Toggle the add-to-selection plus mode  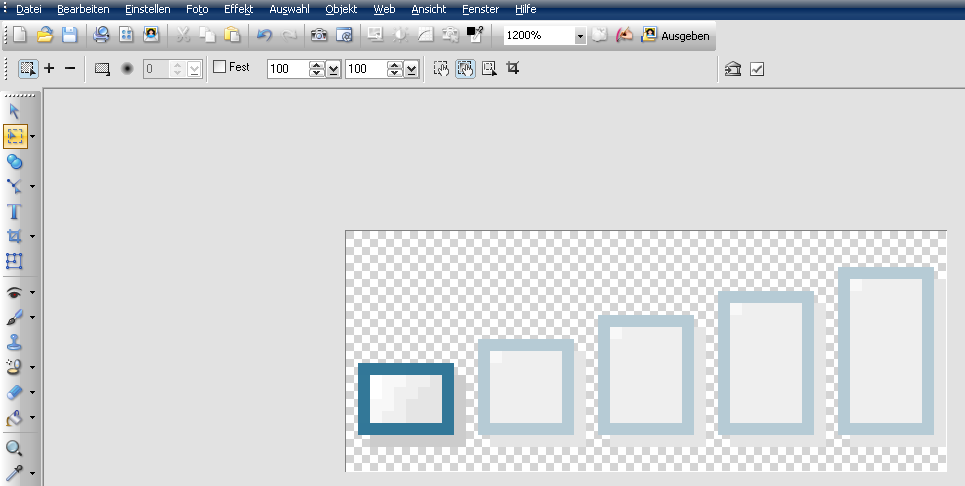pos(50,69)
